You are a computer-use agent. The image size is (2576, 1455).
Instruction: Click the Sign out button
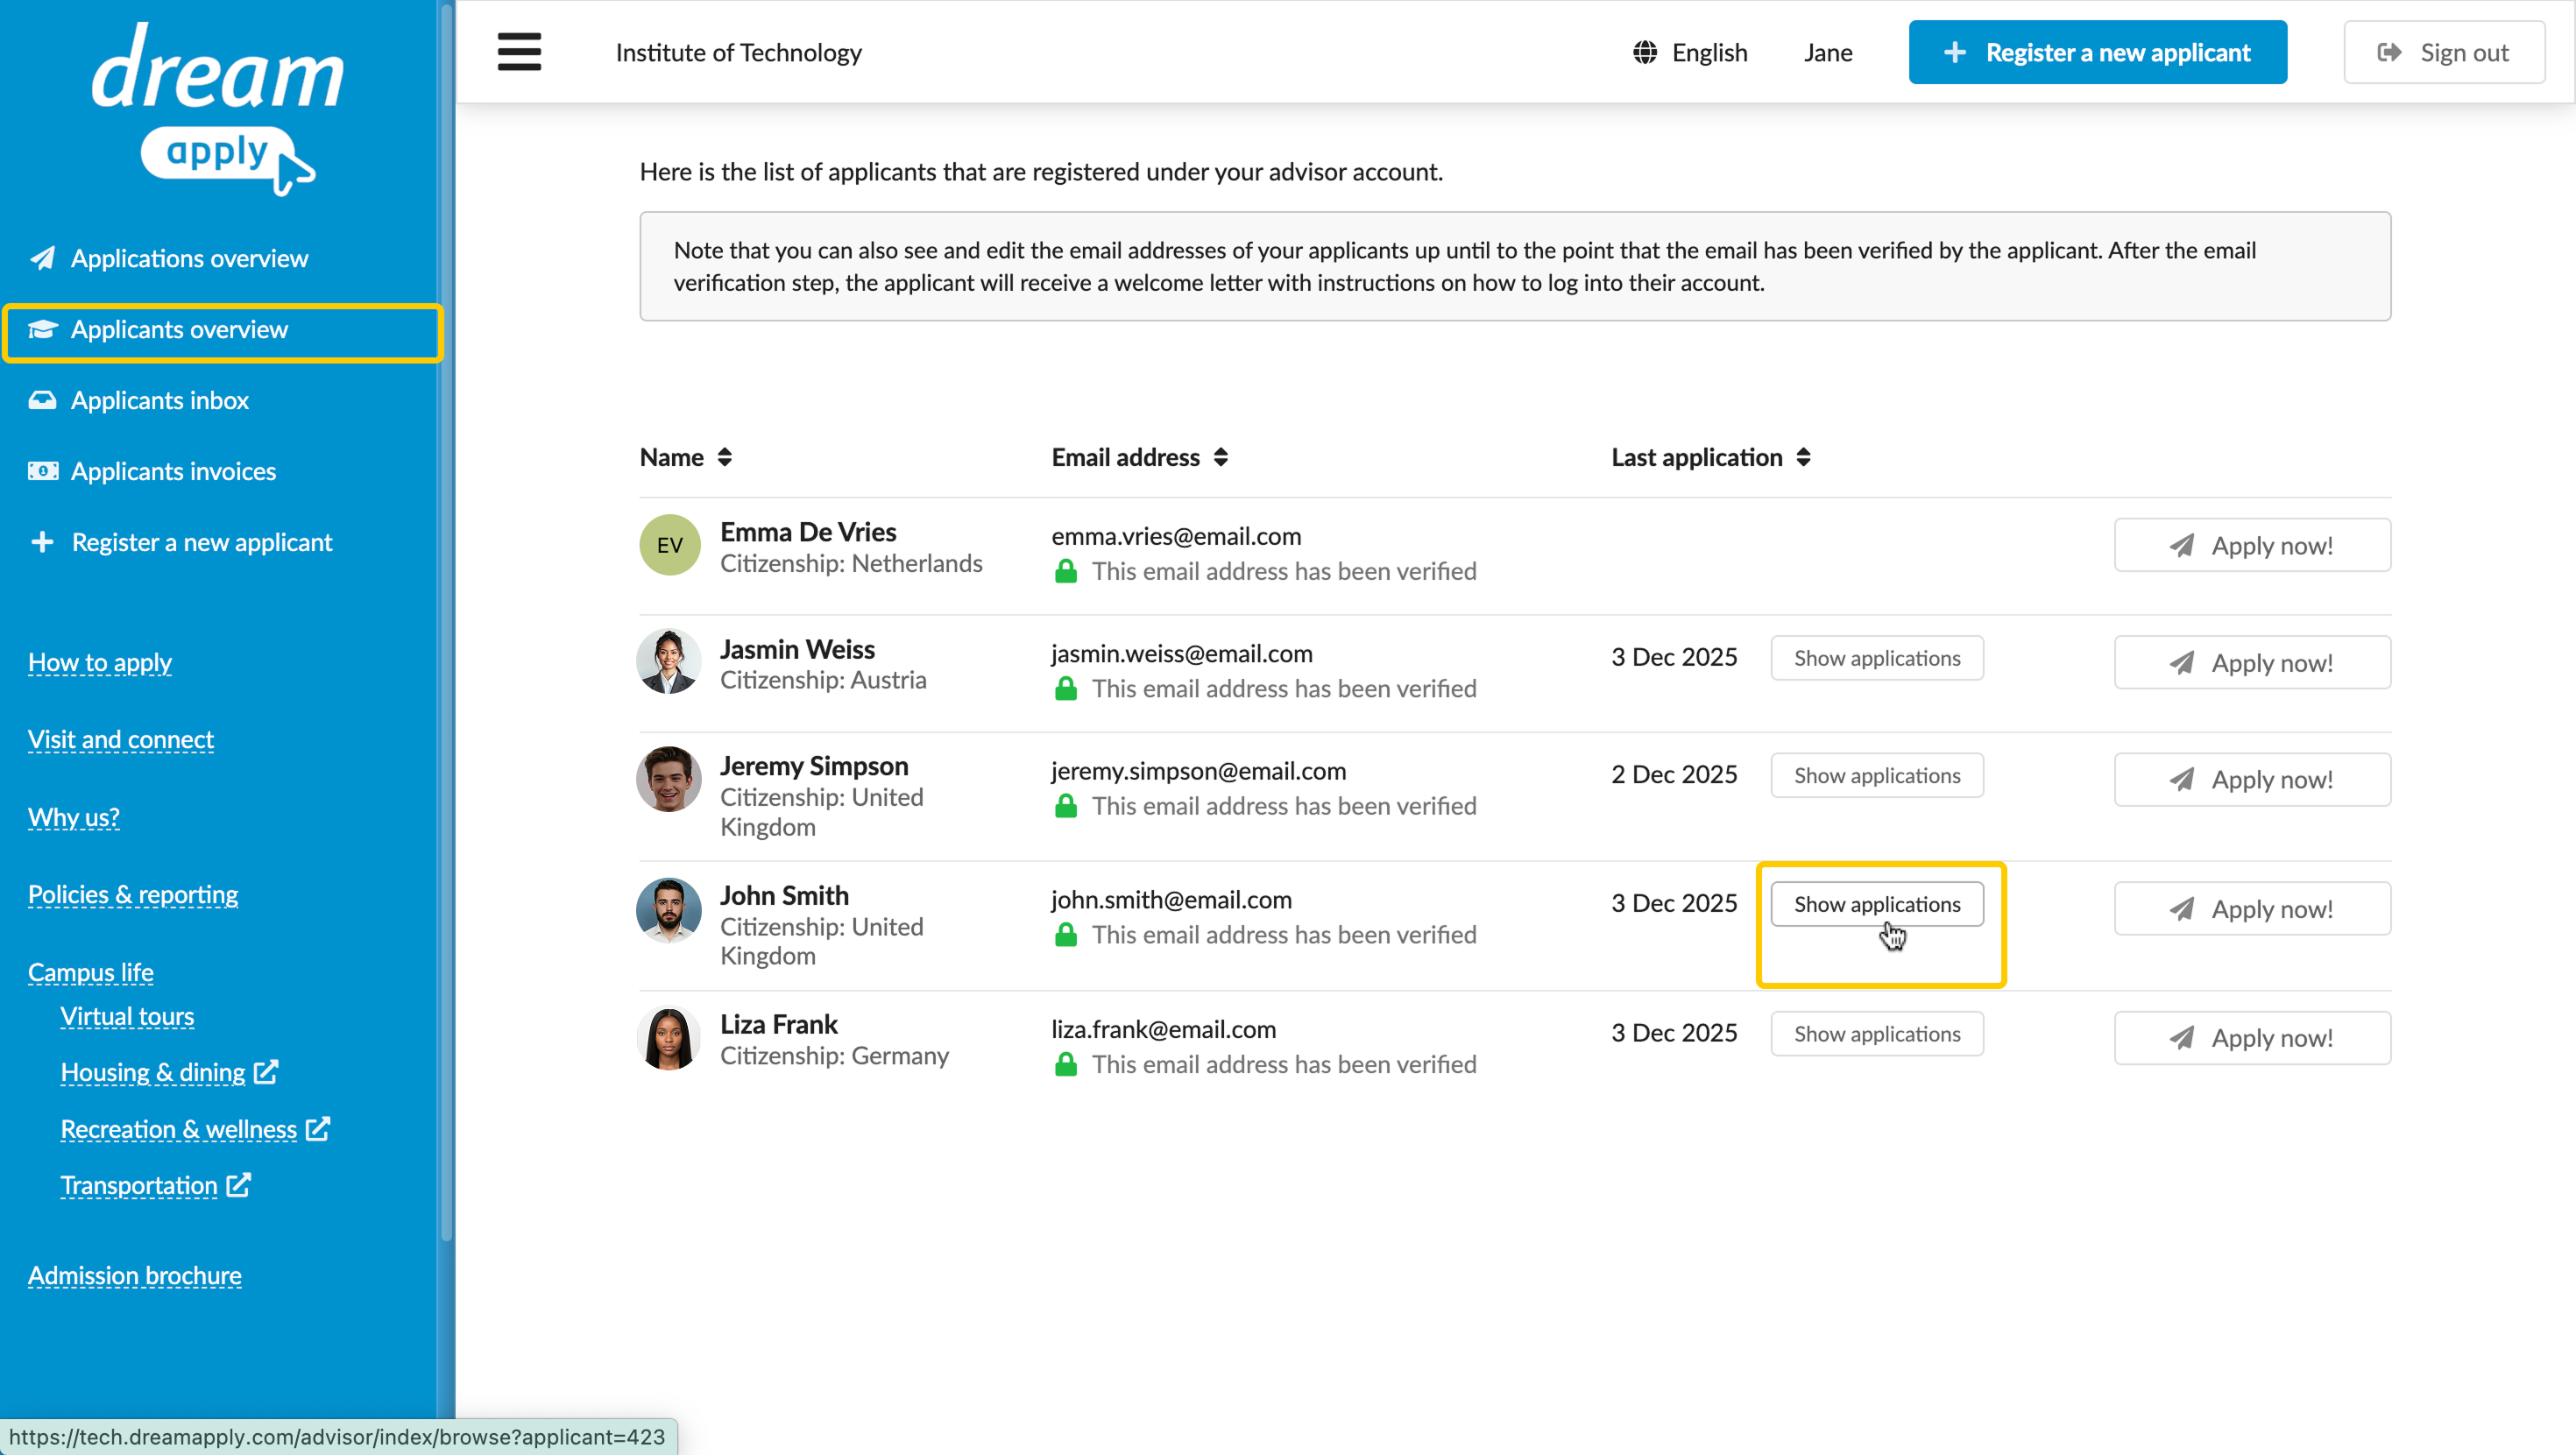pyautogui.click(x=2444, y=52)
